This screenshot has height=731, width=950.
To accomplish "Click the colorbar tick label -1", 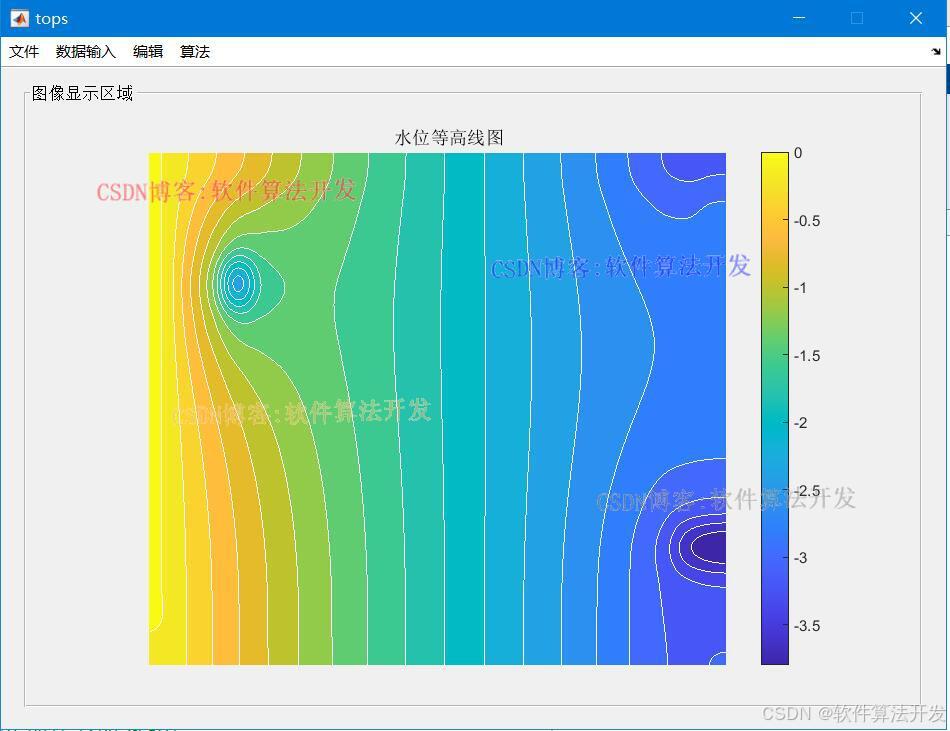I will click(x=801, y=288).
